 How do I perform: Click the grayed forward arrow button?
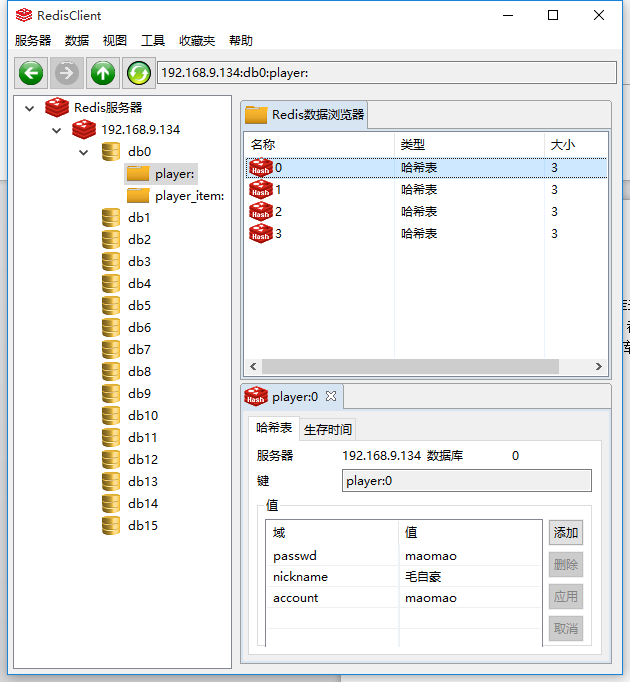click(x=67, y=73)
